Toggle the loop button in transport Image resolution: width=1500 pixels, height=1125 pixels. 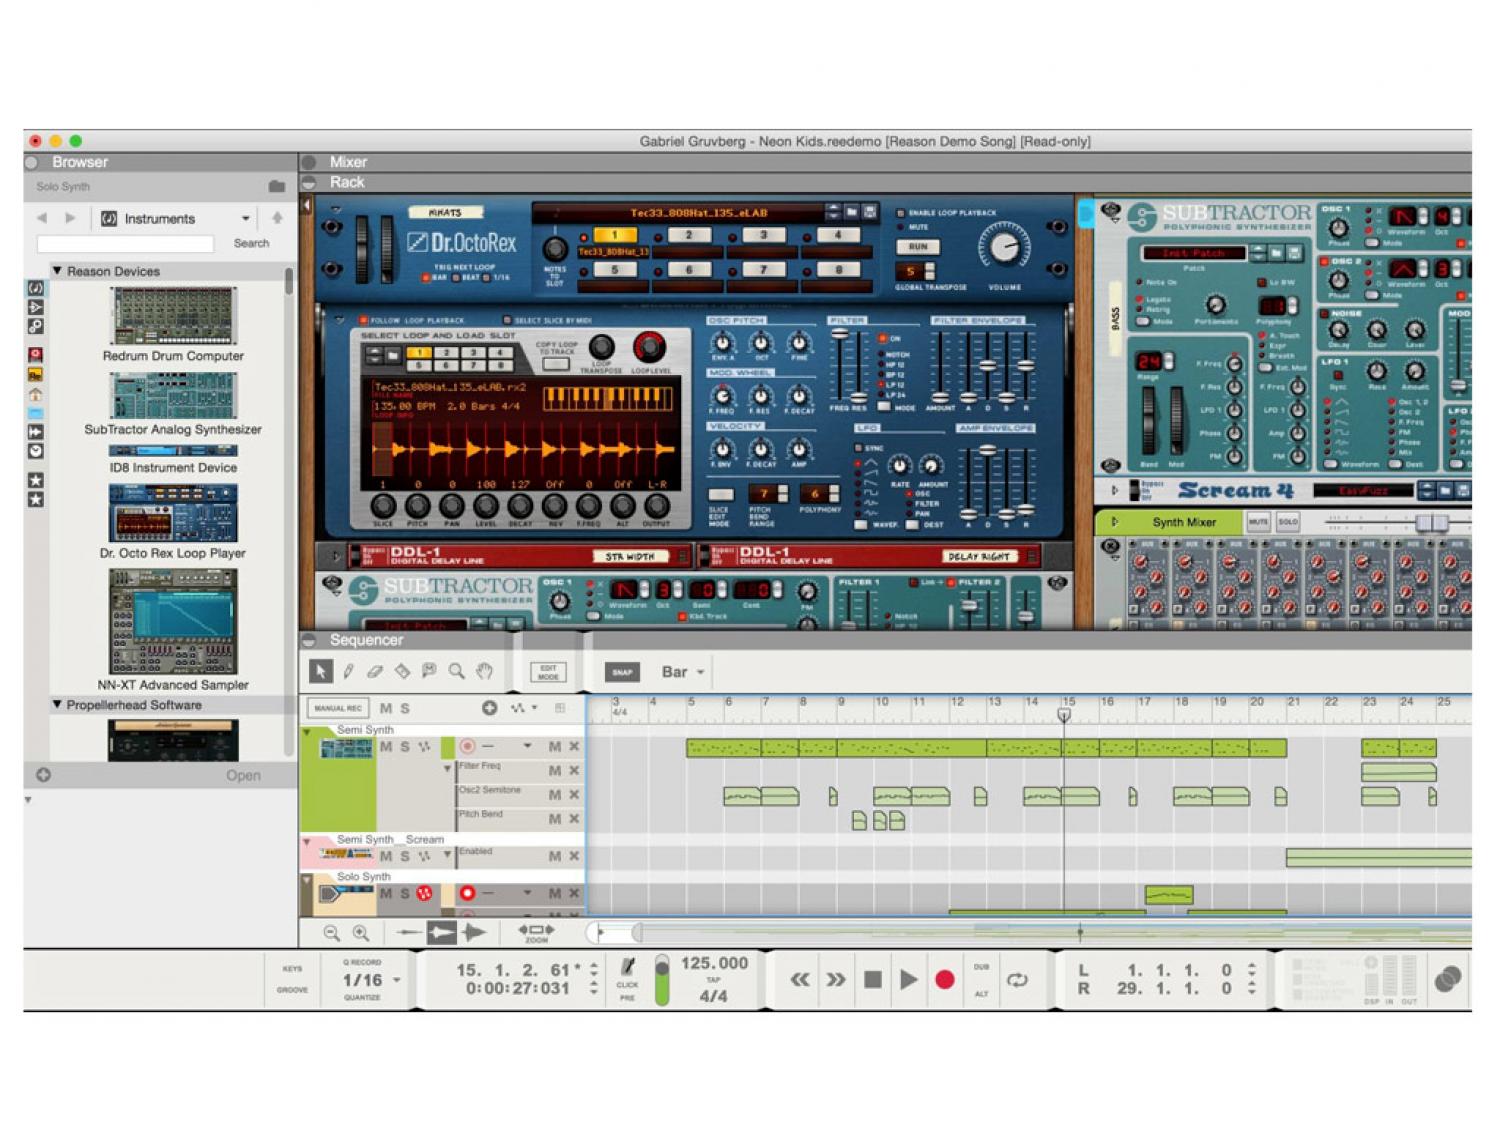pyautogui.click(x=1017, y=980)
